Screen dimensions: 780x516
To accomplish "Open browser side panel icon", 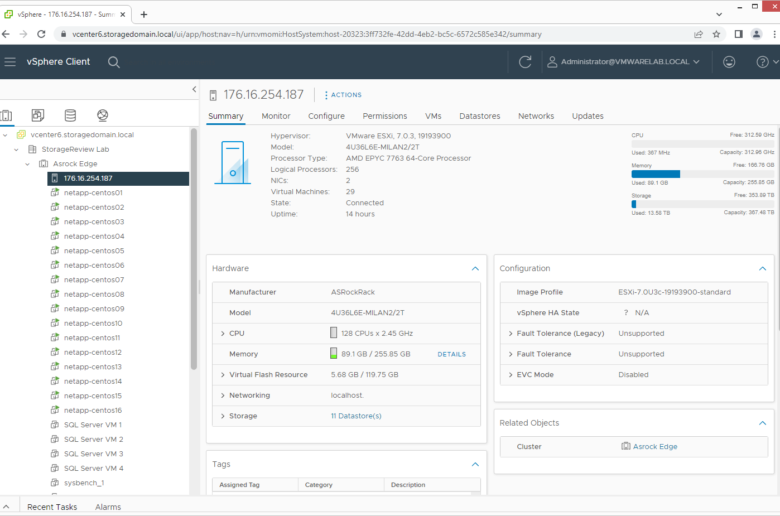I will click(x=738, y=34).
